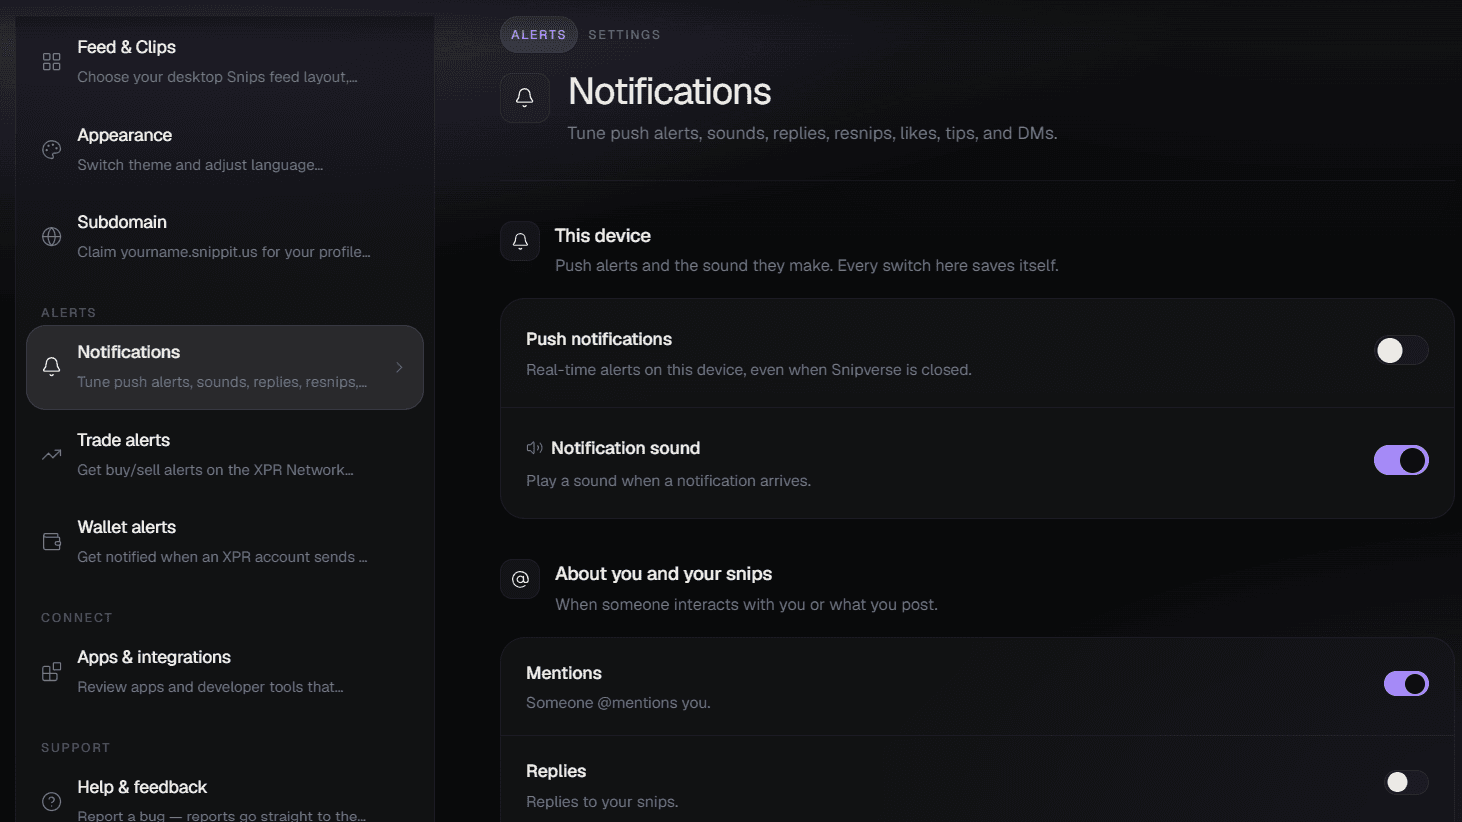Click the Wallet alerts wallet icon
Image resolution: width=1462 pixels, height=822 pixels.
tap(52, 542)
